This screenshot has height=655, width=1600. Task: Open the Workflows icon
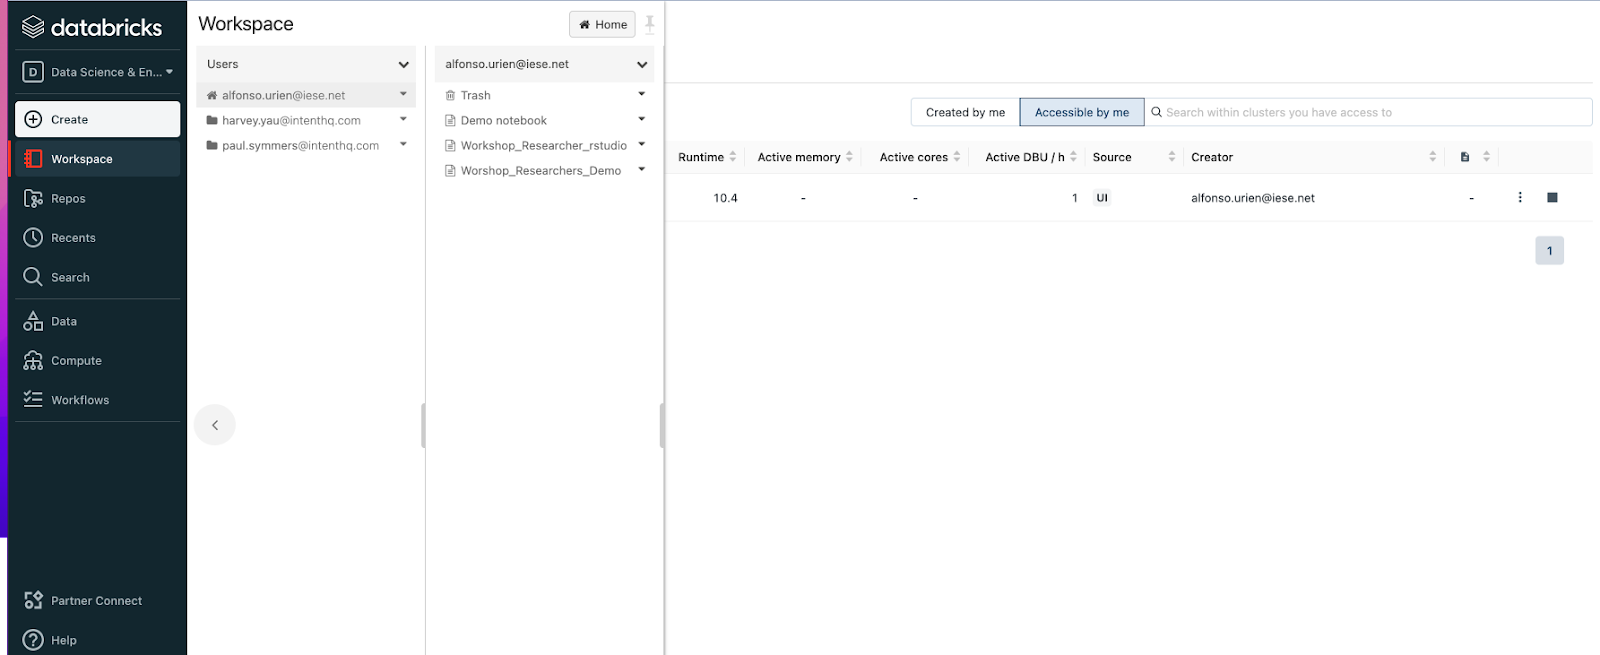pyautogui.click(x=33, y=400)
